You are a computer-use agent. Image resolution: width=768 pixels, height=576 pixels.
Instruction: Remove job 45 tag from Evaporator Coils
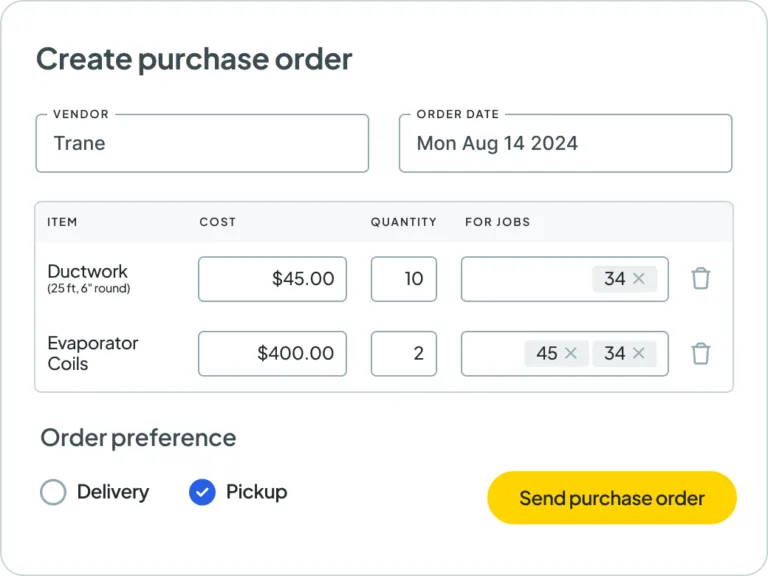point(571,353)
